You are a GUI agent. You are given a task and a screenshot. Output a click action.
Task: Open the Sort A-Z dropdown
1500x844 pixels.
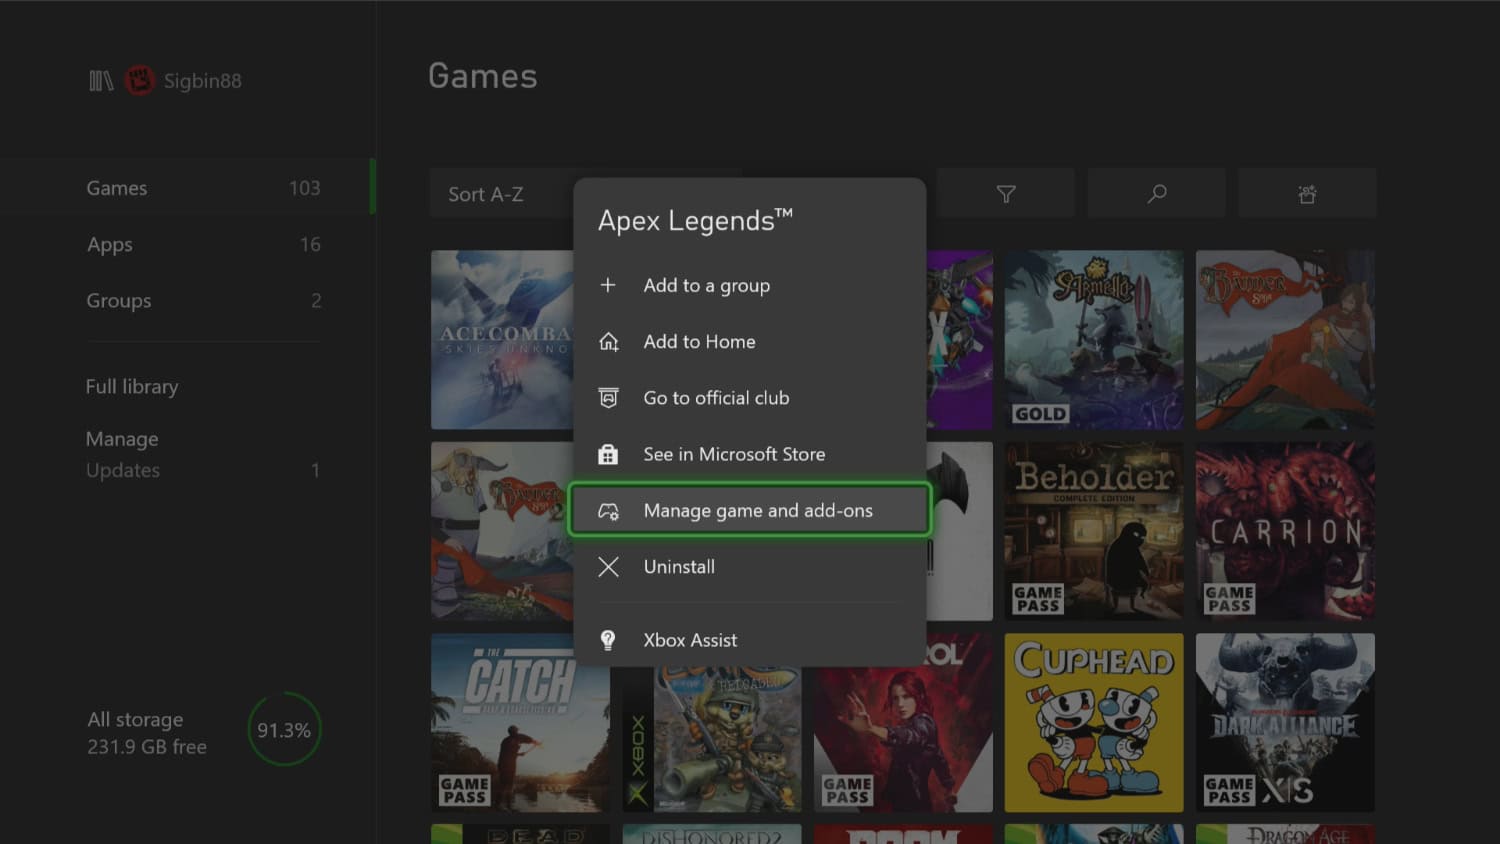click(x=502, y=194)
